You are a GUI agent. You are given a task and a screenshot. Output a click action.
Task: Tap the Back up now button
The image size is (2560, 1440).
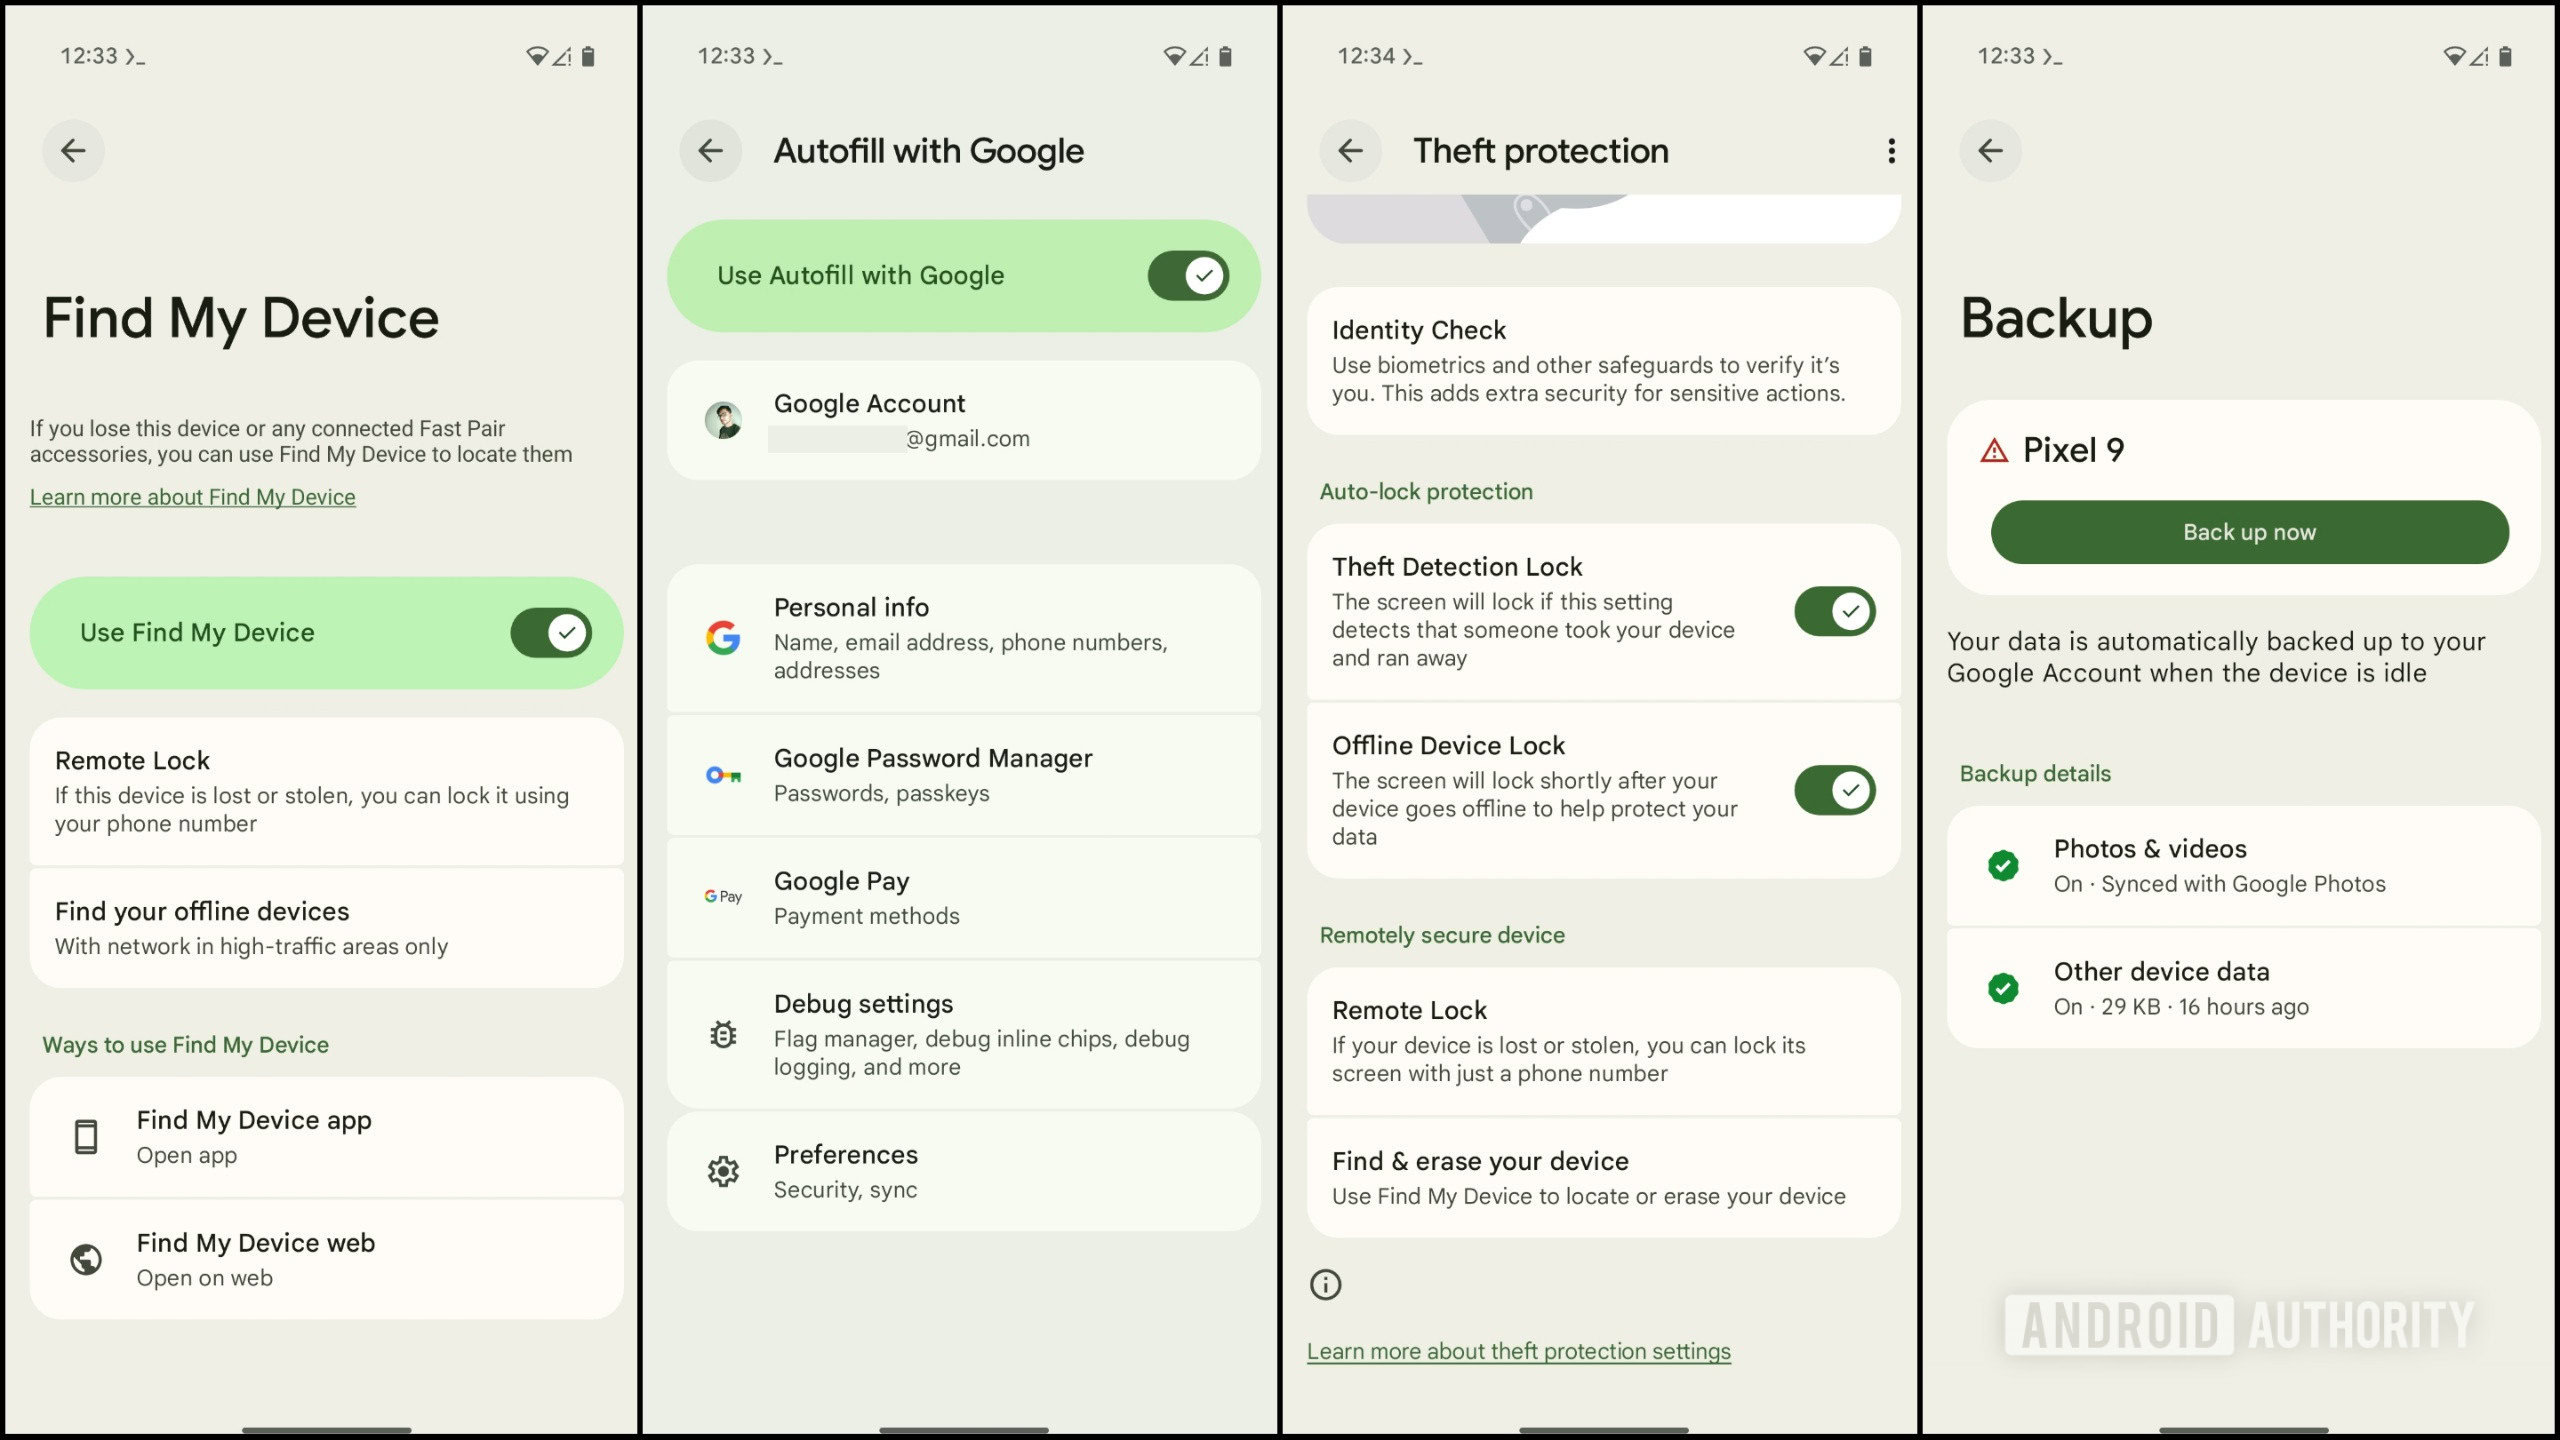tap(2249, 532)
